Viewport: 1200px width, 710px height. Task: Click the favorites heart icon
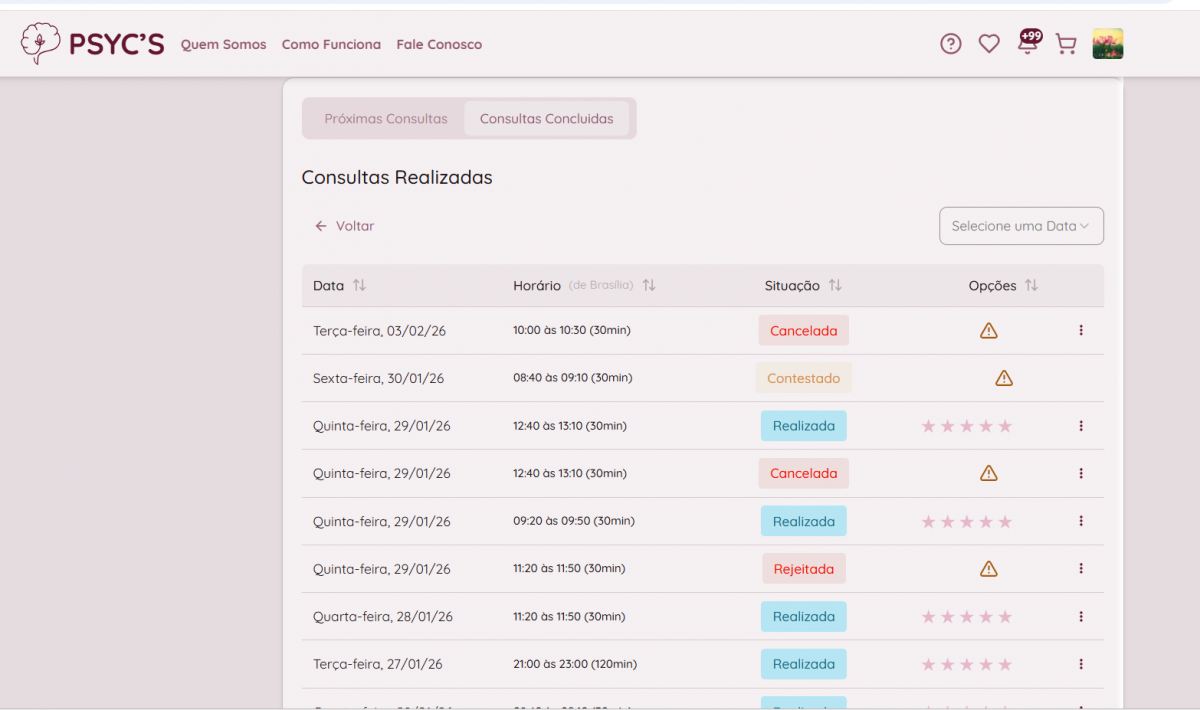tap(989, 44)
